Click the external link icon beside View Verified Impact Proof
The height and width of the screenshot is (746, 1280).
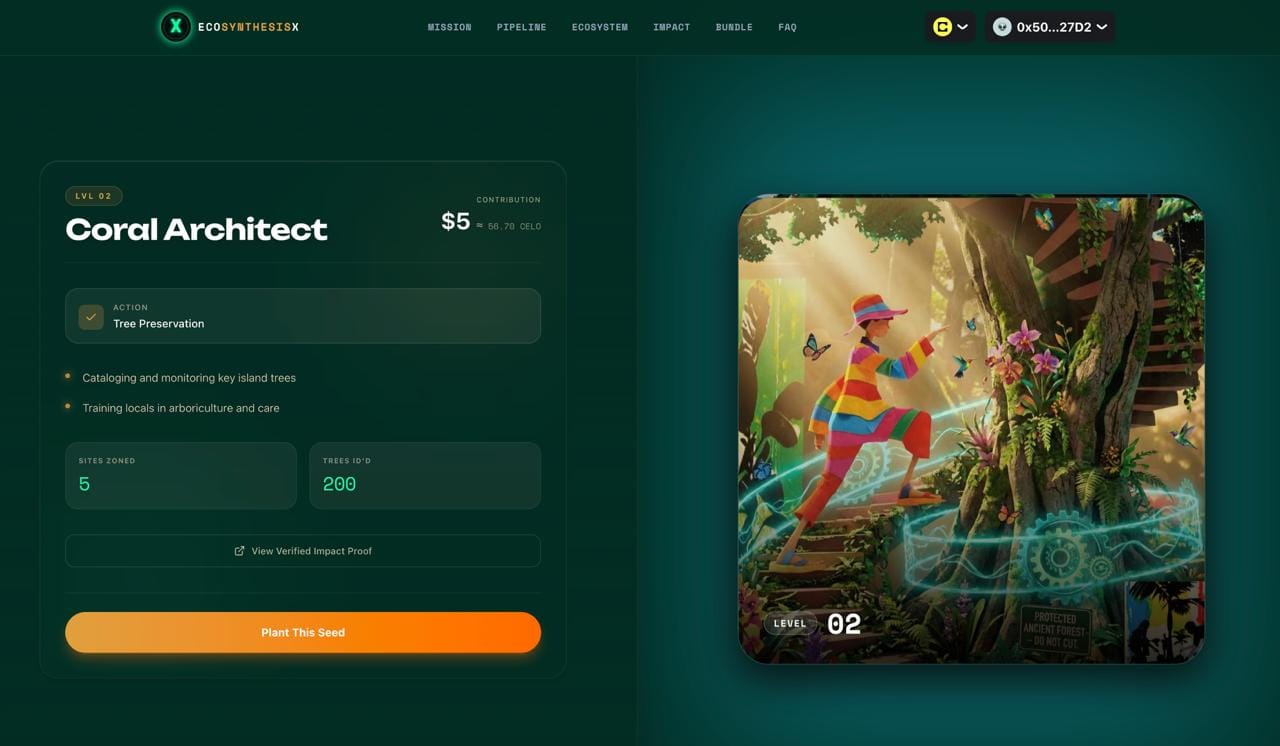[239, 551]
